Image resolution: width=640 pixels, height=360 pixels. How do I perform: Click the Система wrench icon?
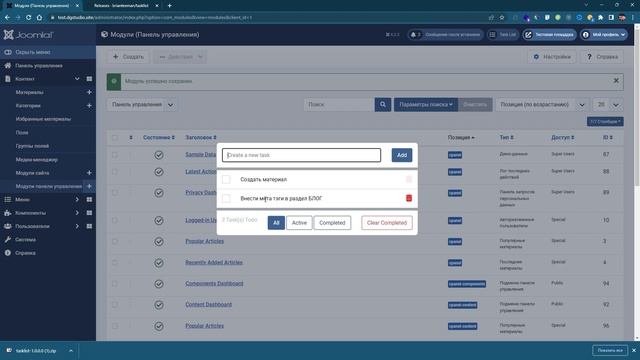(x=8, y=240)
